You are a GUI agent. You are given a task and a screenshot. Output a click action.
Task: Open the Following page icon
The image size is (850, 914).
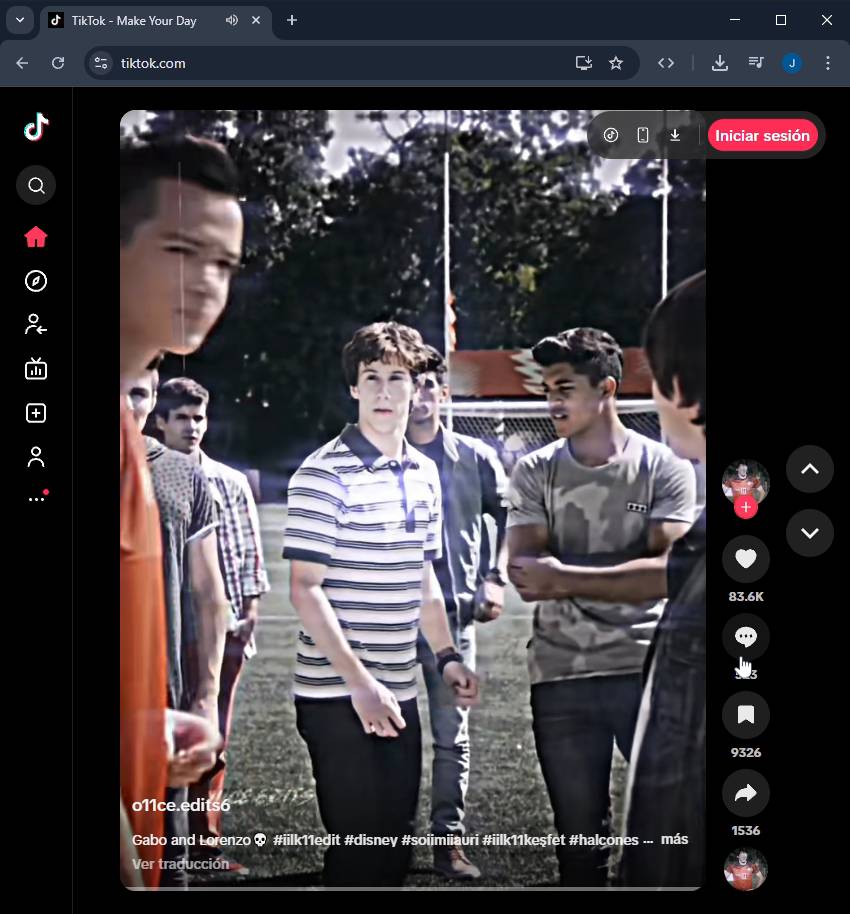pyautogui.click(x=36, y=324)
